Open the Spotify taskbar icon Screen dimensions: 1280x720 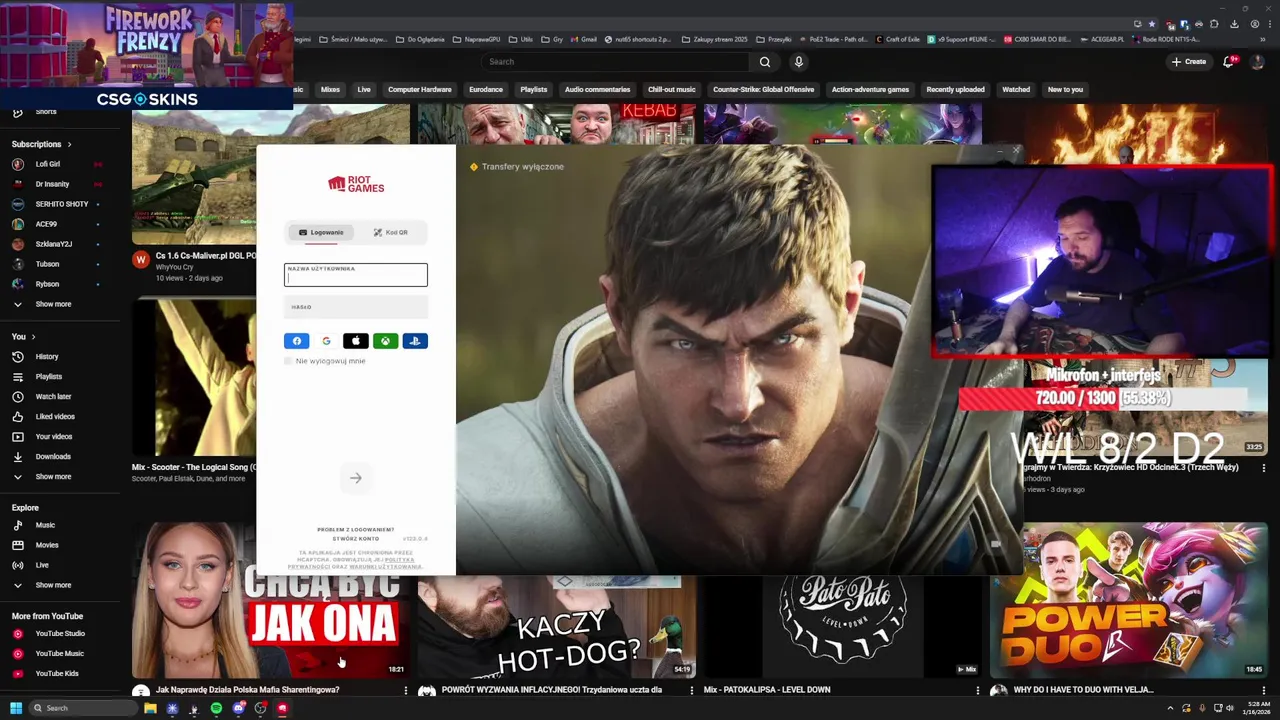click(x=216, y=708)
